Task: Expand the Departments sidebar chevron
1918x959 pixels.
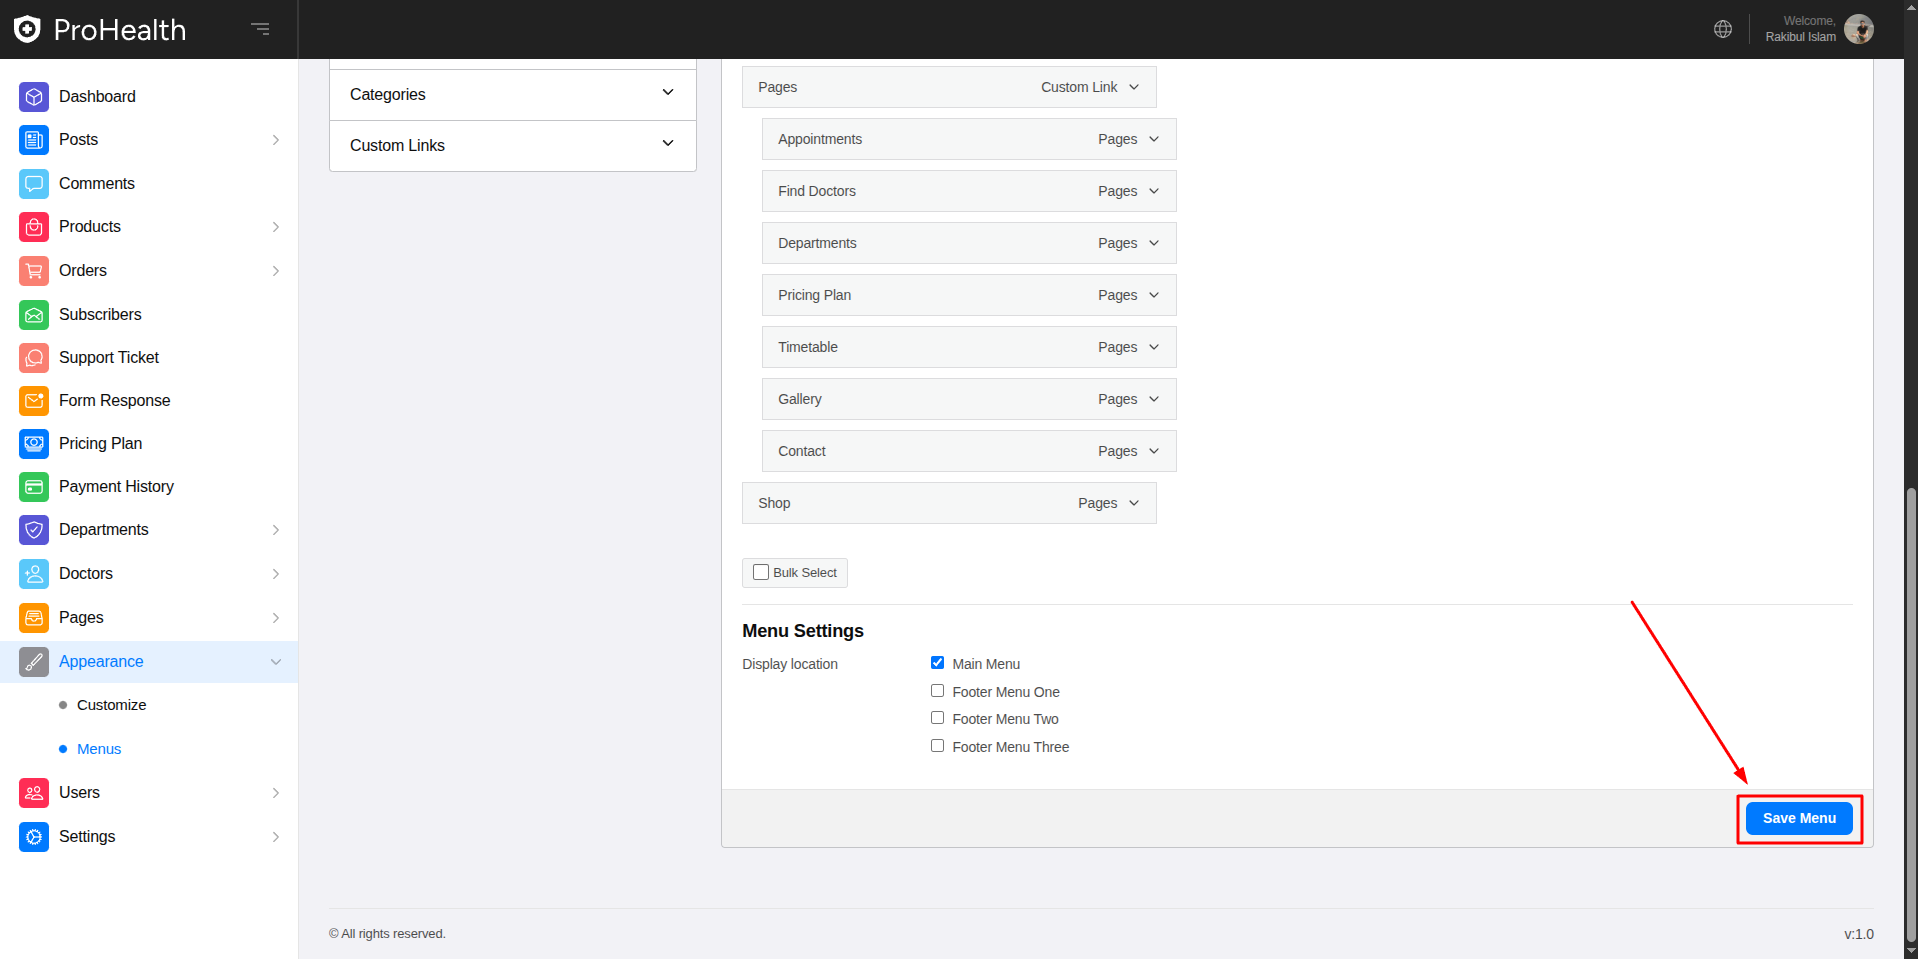Action: pos(276,530)
